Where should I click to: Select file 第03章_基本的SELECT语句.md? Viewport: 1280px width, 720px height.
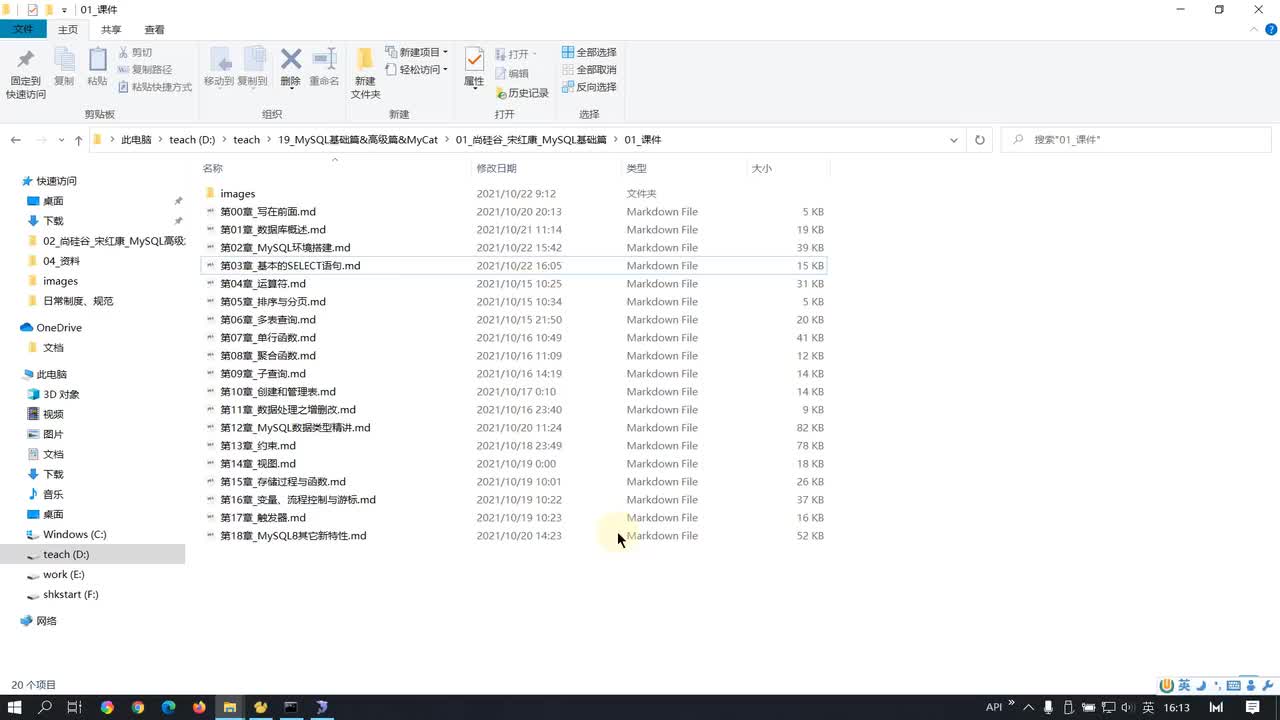(x=514, y=266)
